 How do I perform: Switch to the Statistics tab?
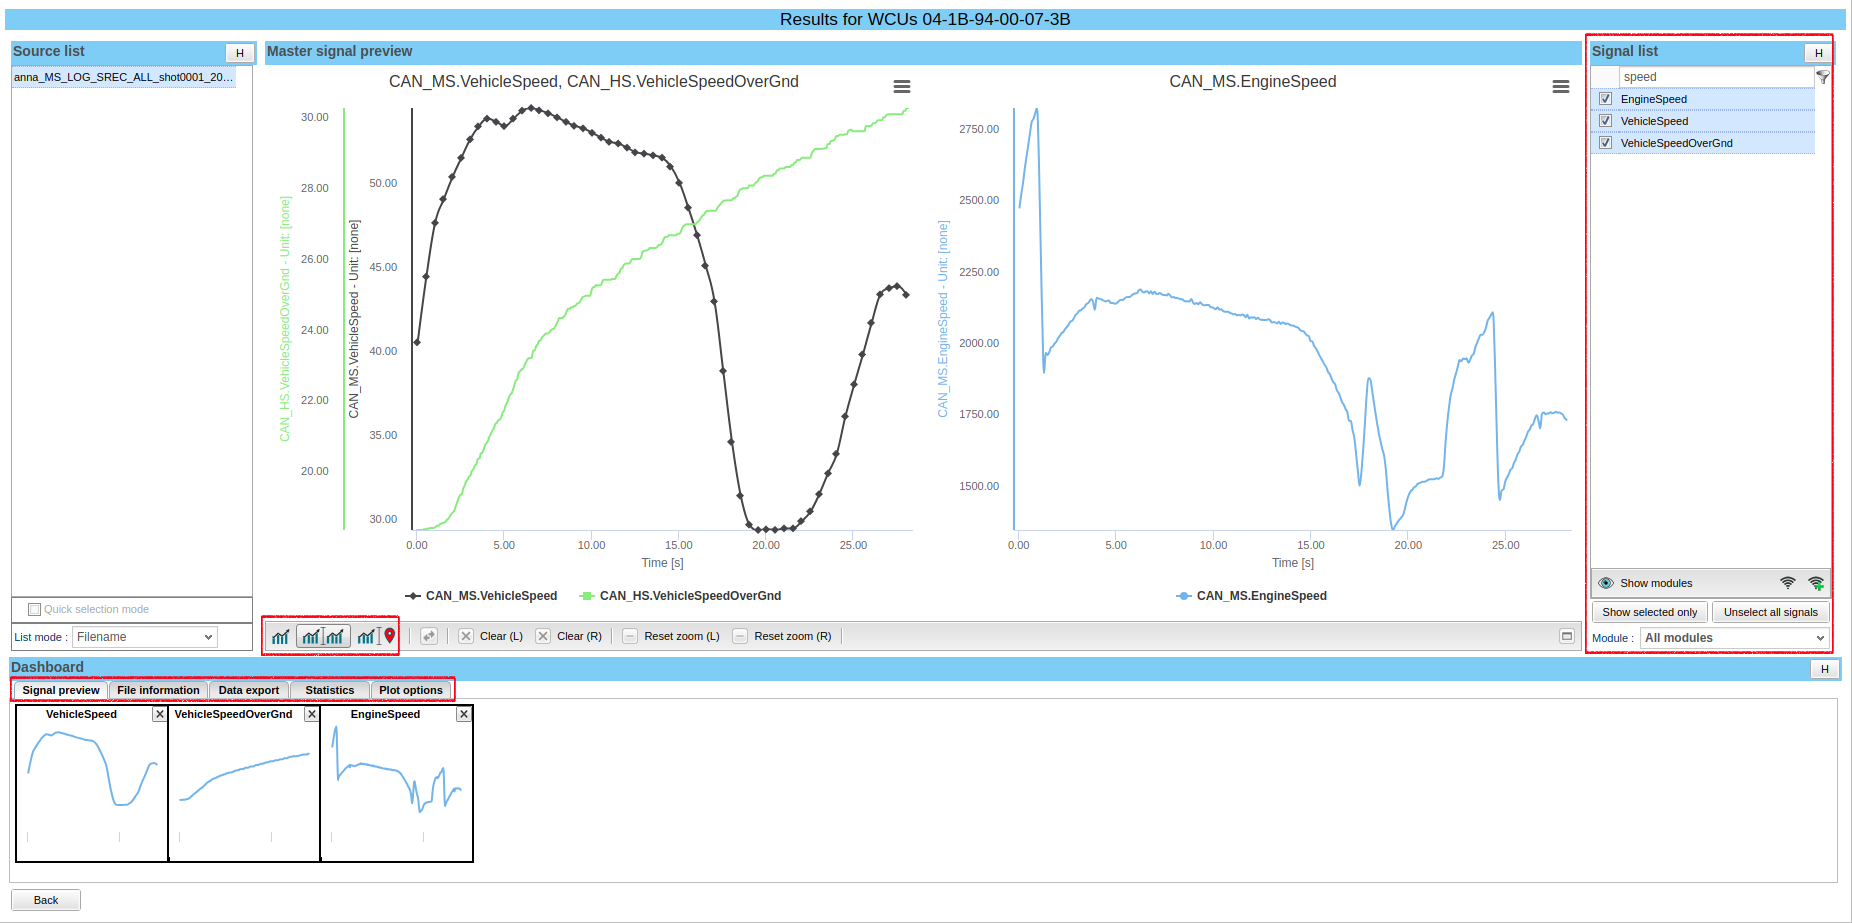pos(329,690)
